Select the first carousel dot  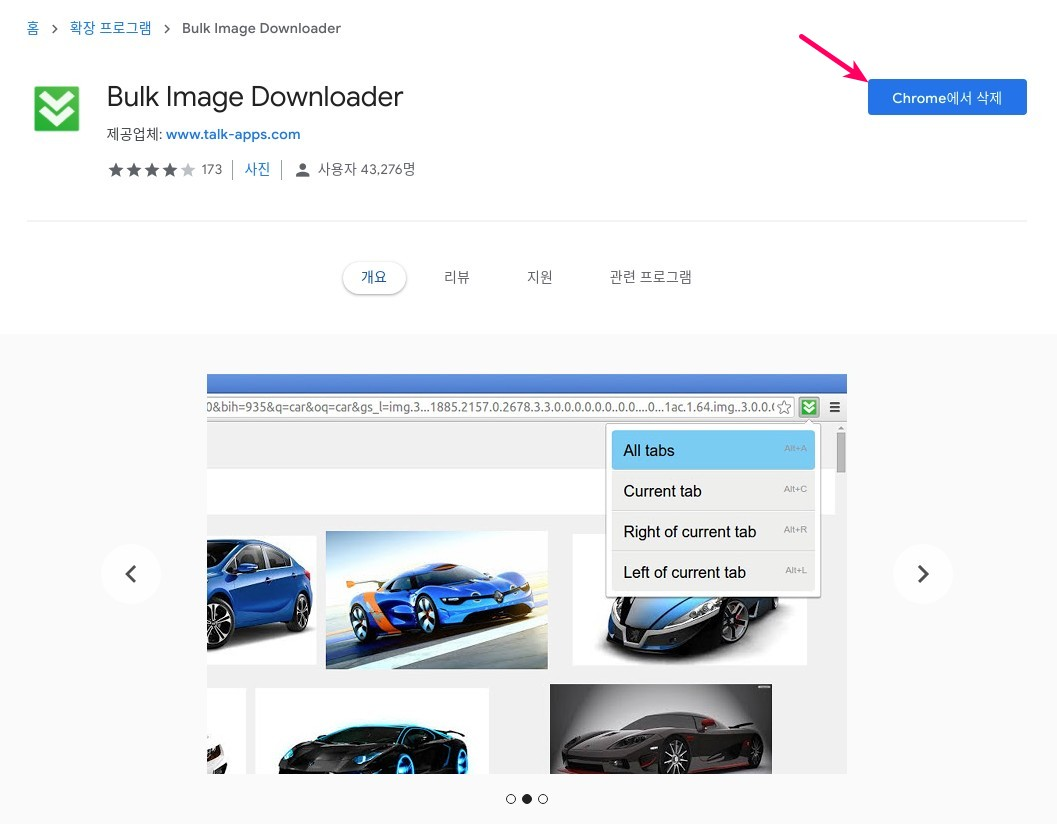[511, 799]
